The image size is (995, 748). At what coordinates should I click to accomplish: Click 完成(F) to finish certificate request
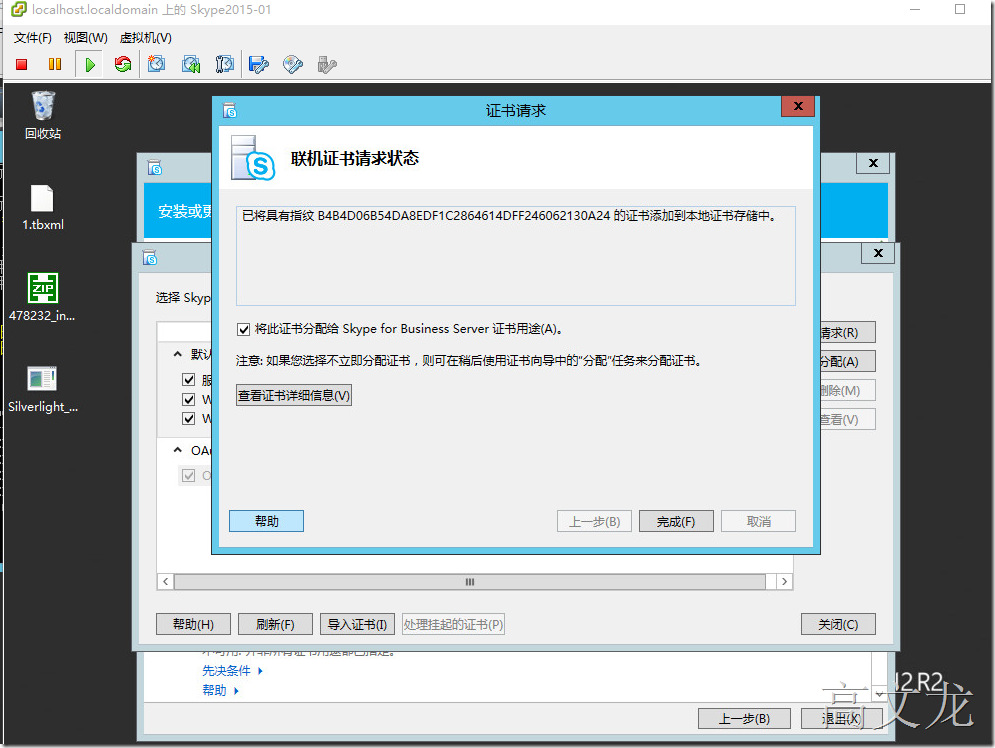676,522
